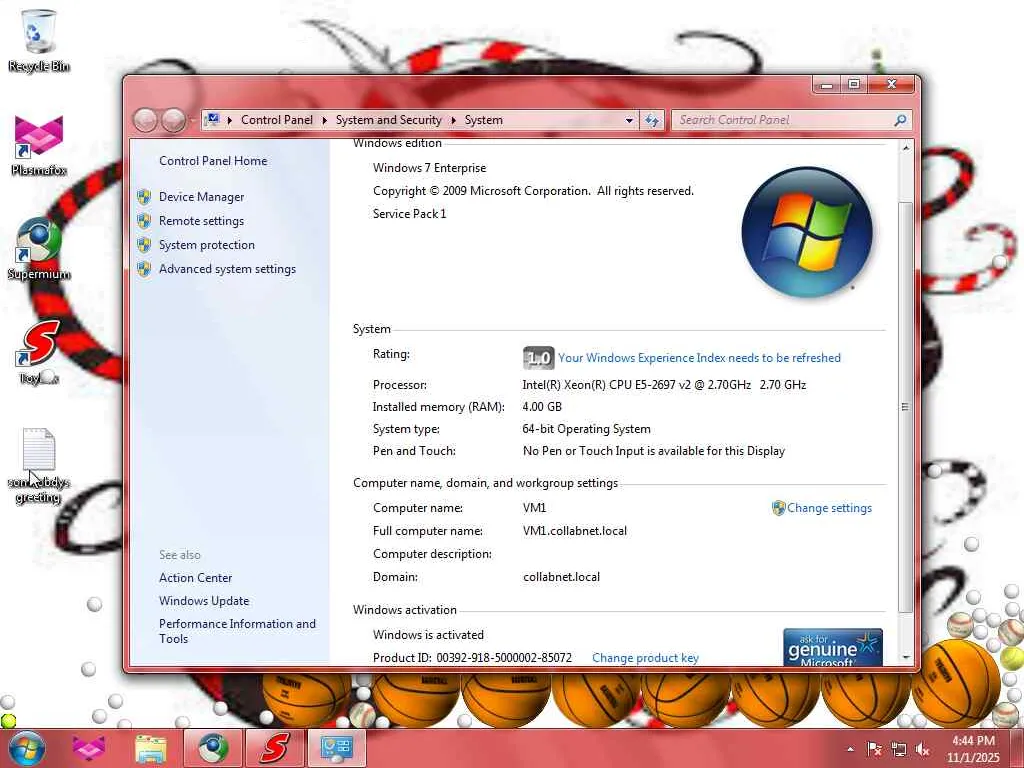1024x768 pixels.
Task: Open Windows Update link
Action: point(204,601)
